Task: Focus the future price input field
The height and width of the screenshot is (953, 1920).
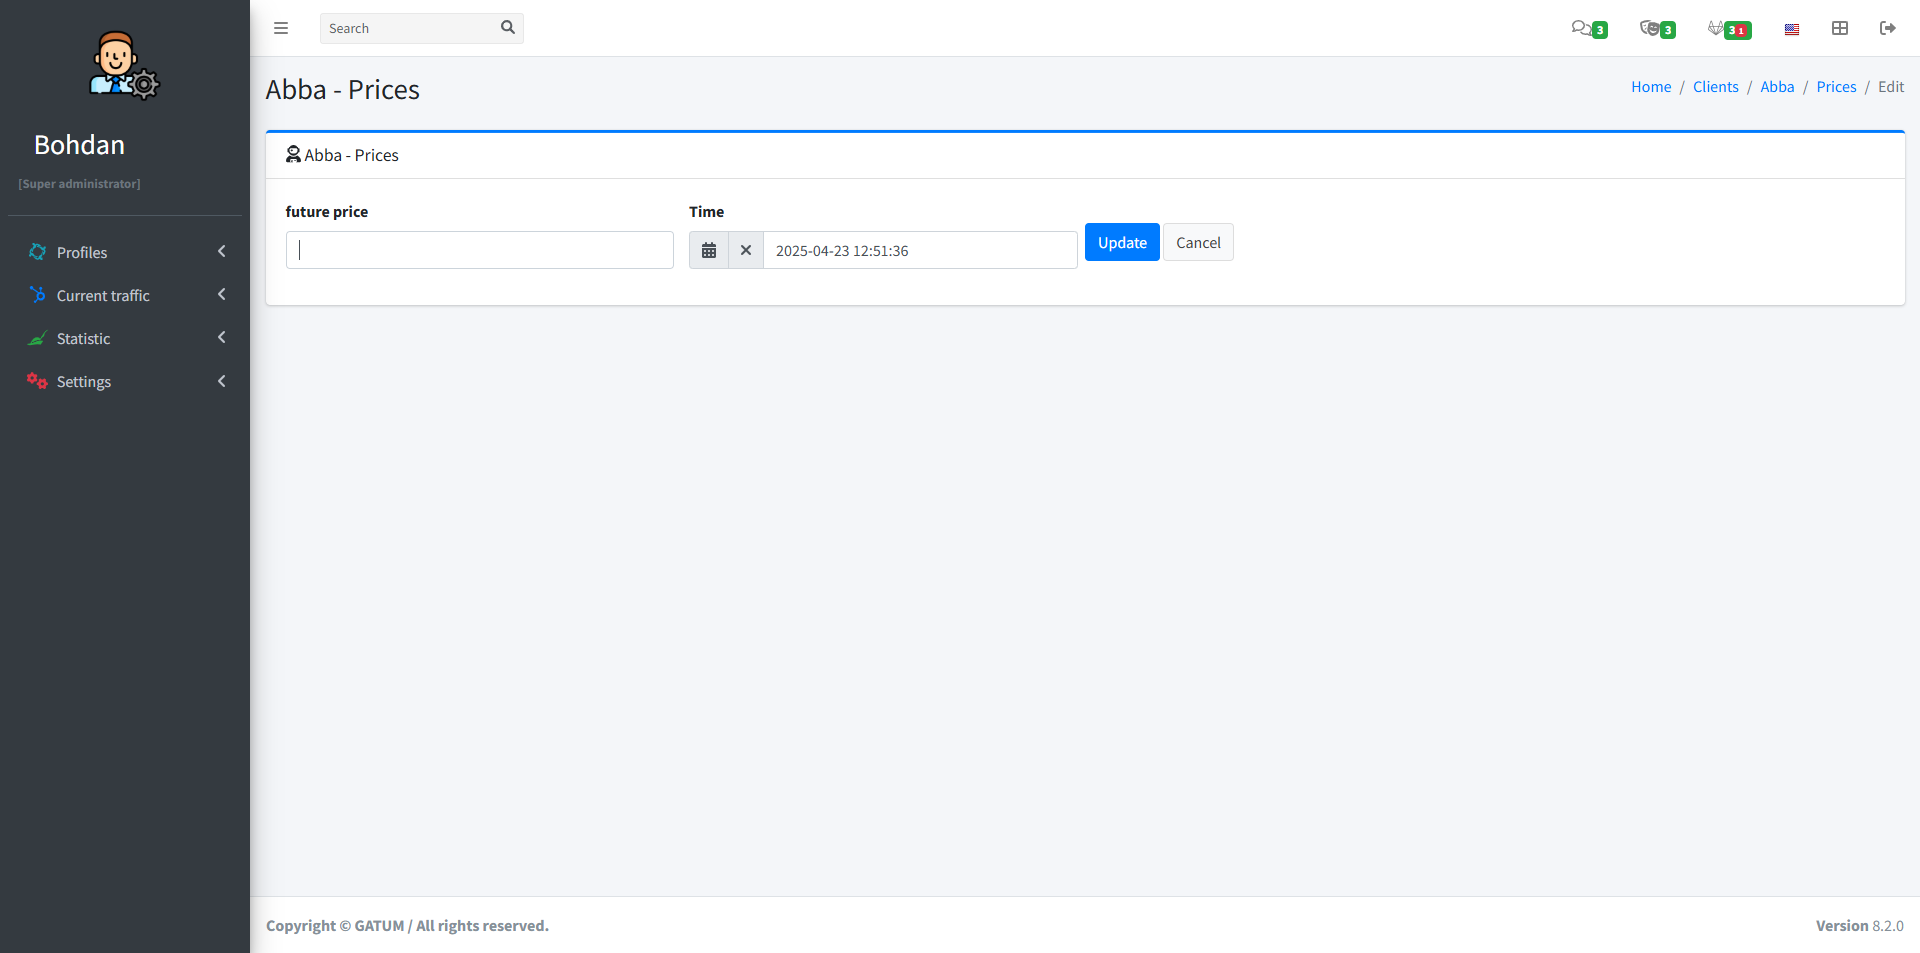Action: [480, 250]
